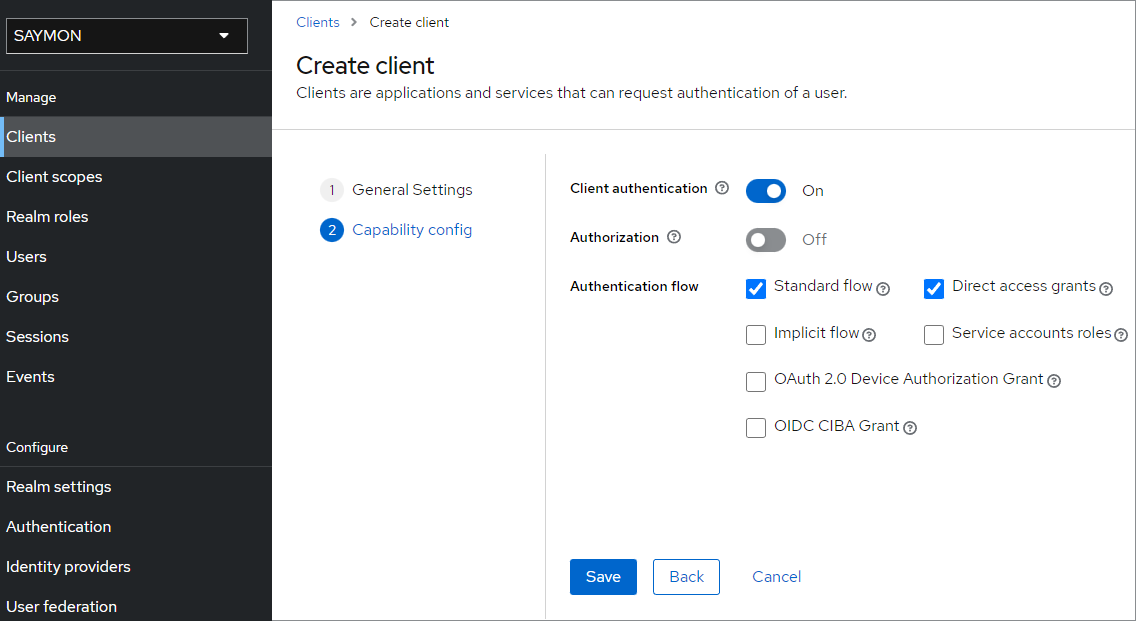The image size is (1136, 621).
Task: Navigate to Users
Action: click(135, 257)
